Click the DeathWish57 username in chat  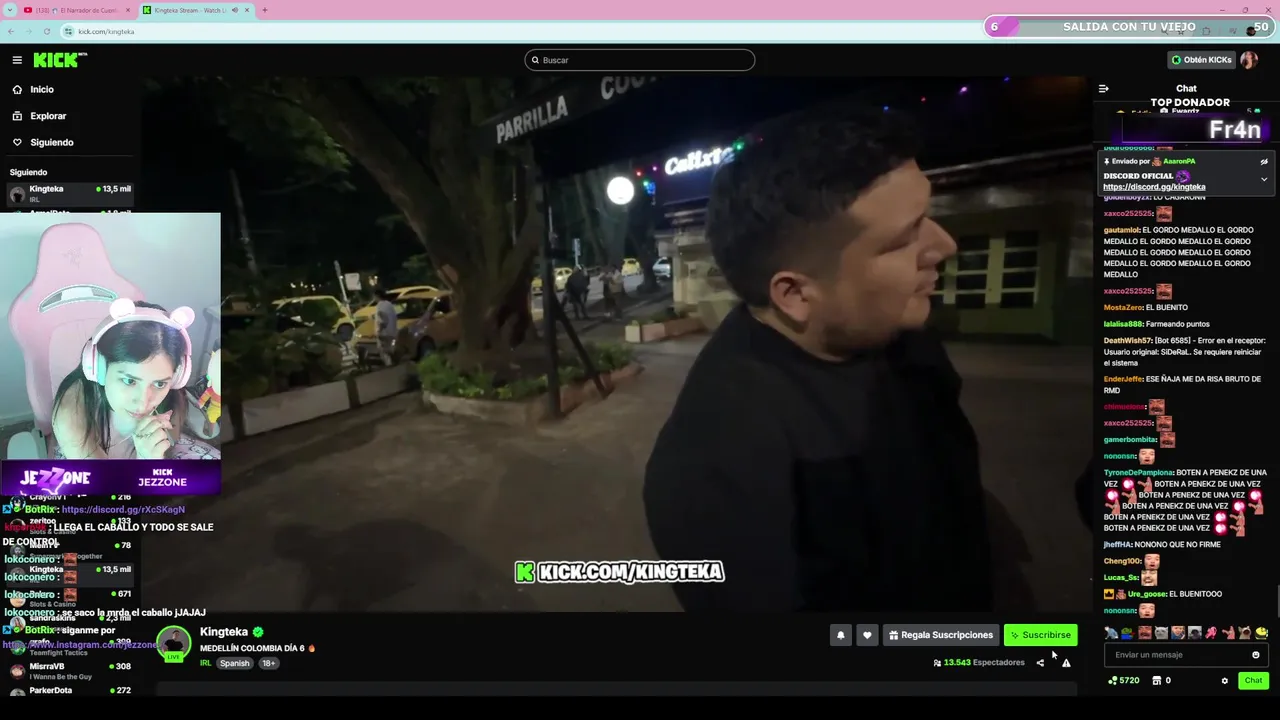(1127, 341)
